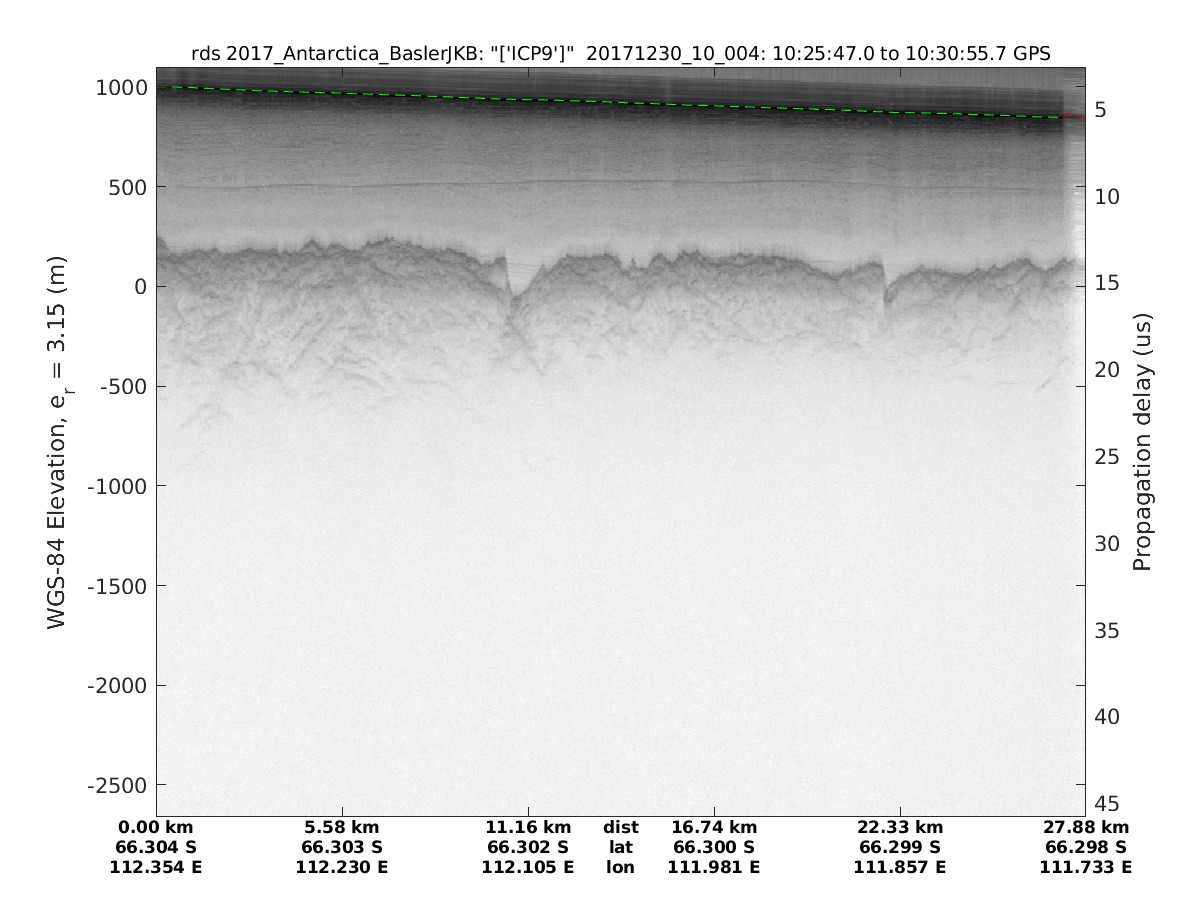Click the 'Propagation delay (us)' right axis label

[x=1141, y=442]
